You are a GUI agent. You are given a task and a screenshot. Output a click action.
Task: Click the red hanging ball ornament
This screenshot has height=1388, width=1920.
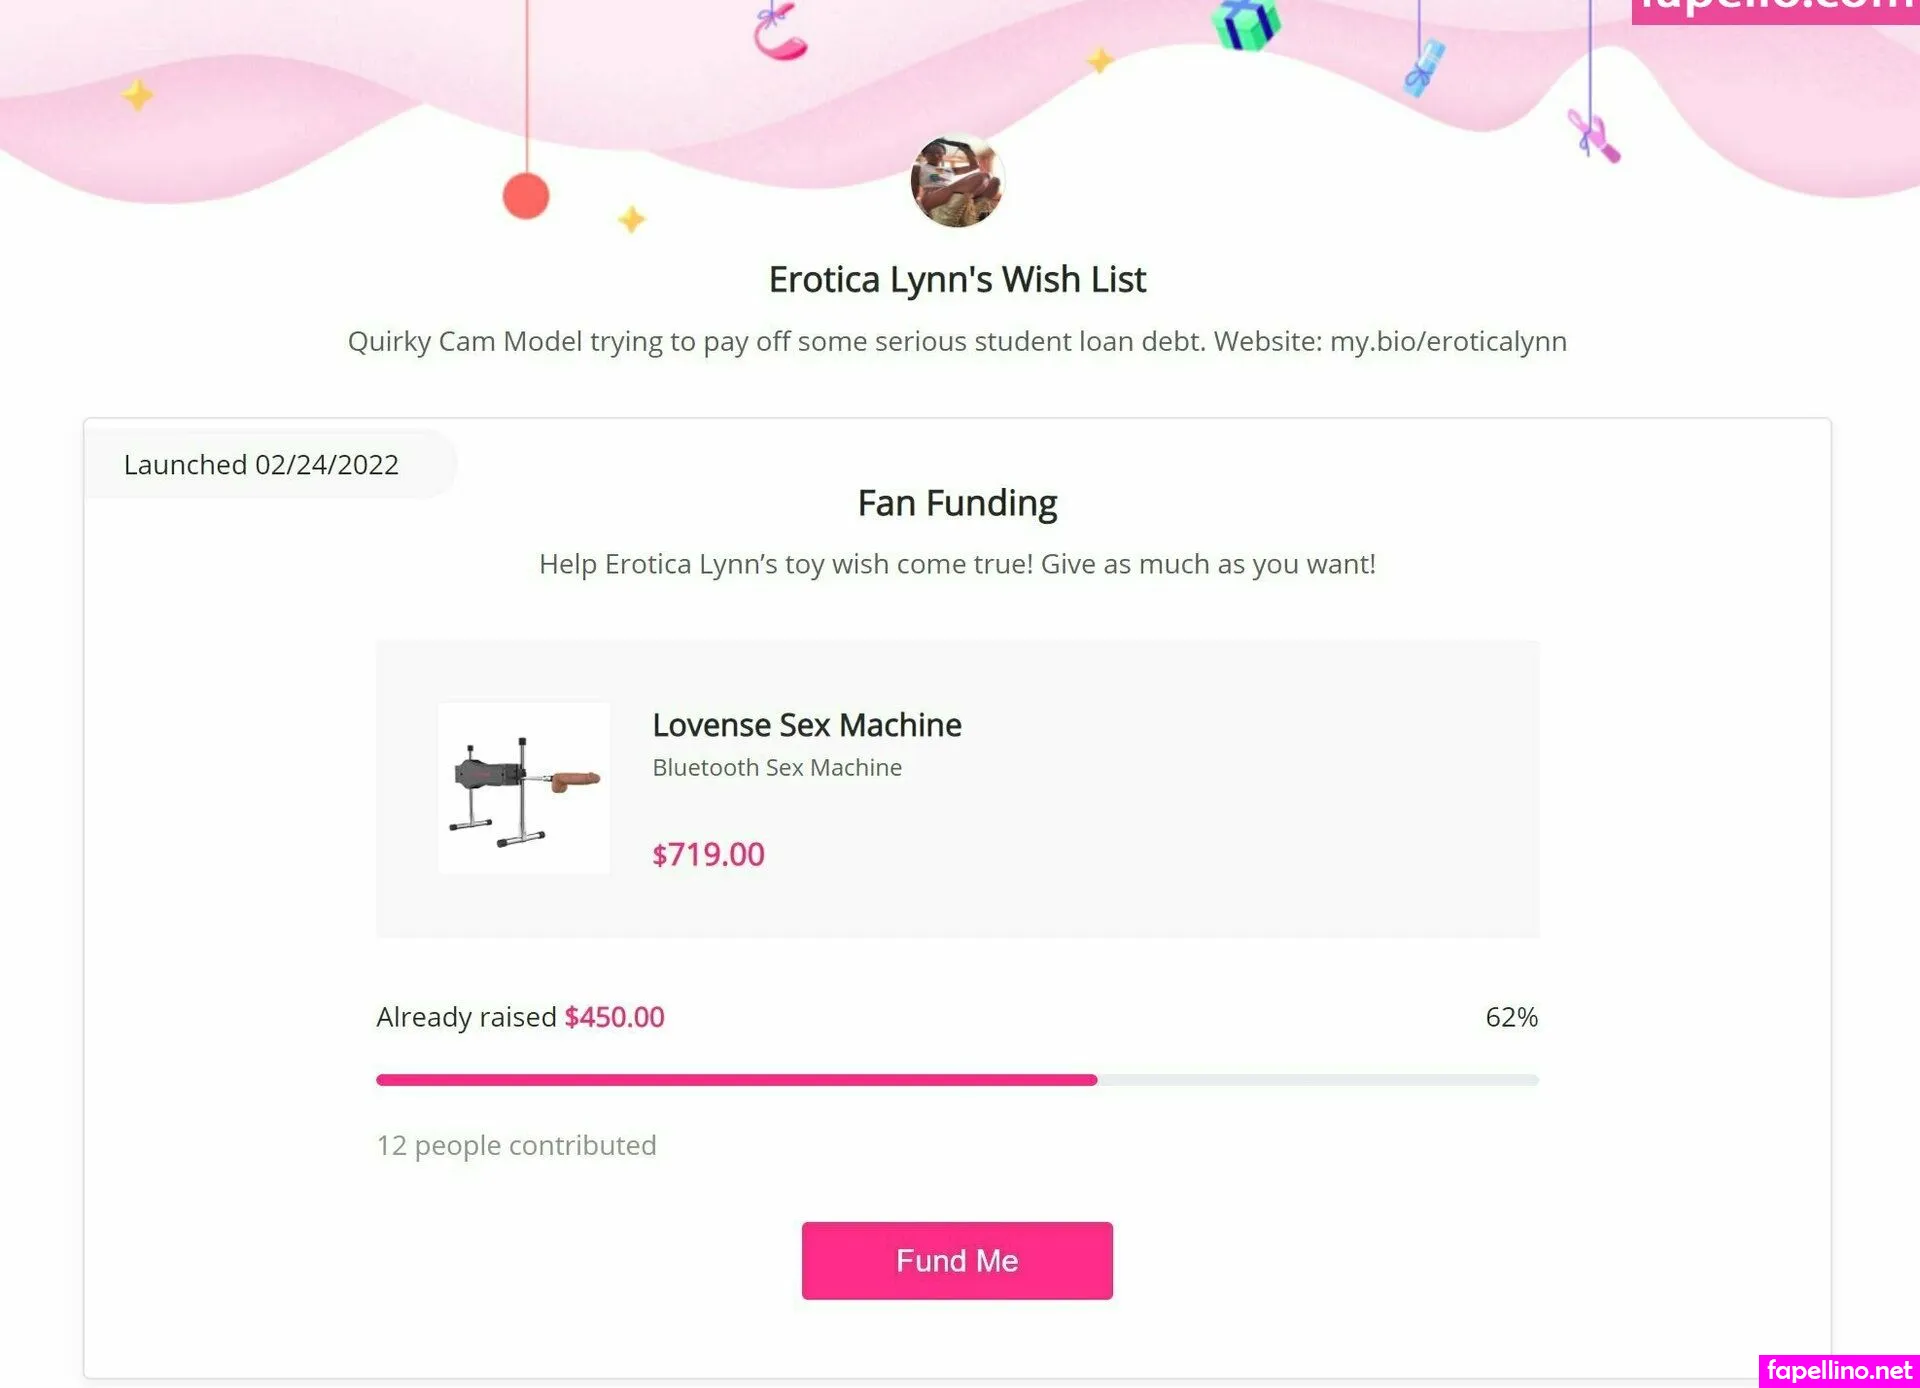(x=526, y=196)
